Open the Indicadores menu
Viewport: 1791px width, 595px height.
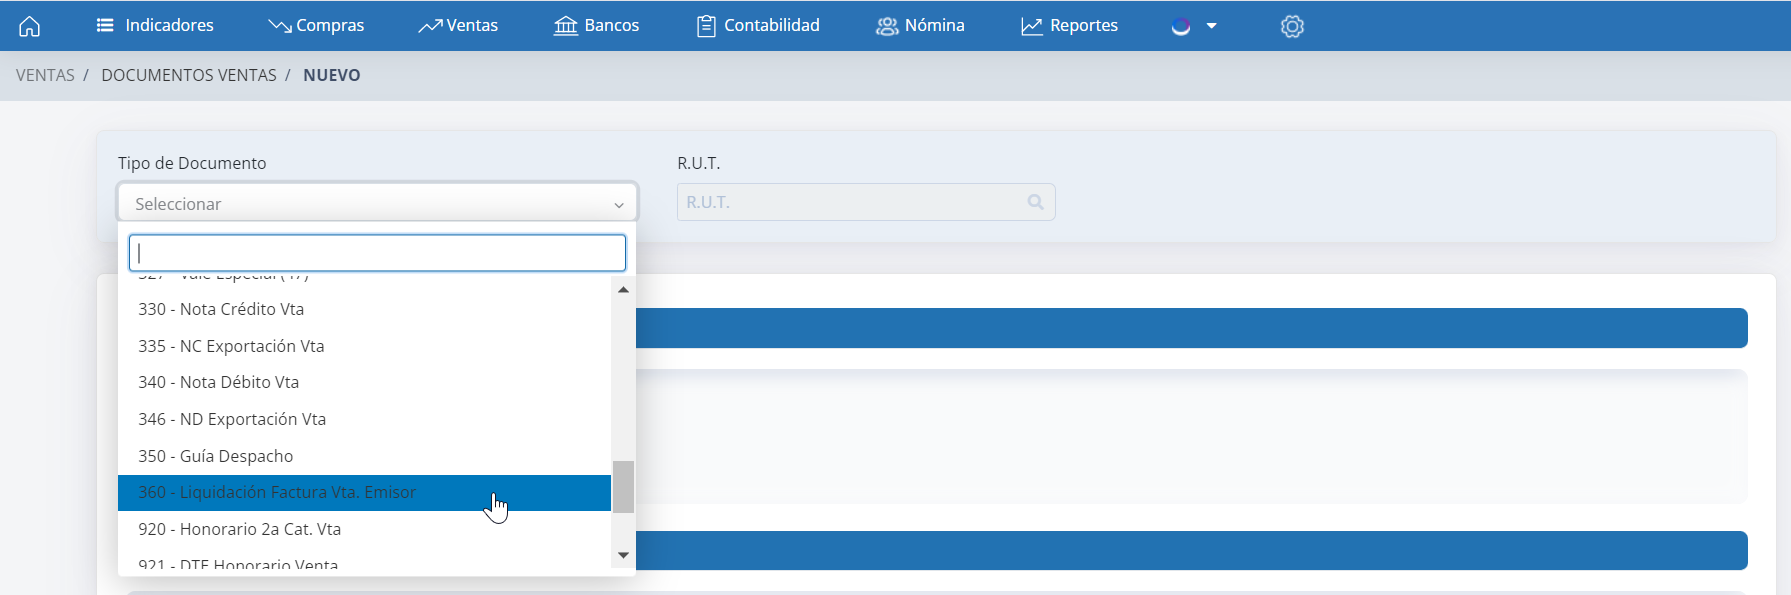[155, 26]
